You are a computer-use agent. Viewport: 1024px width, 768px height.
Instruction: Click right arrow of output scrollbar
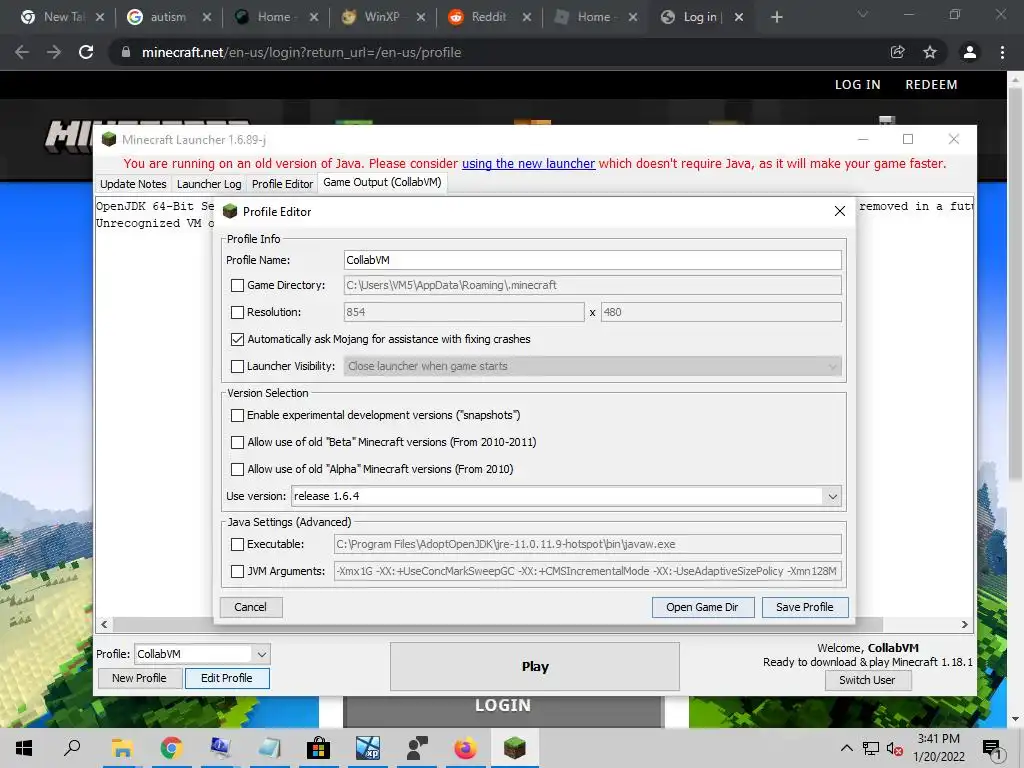965,624
